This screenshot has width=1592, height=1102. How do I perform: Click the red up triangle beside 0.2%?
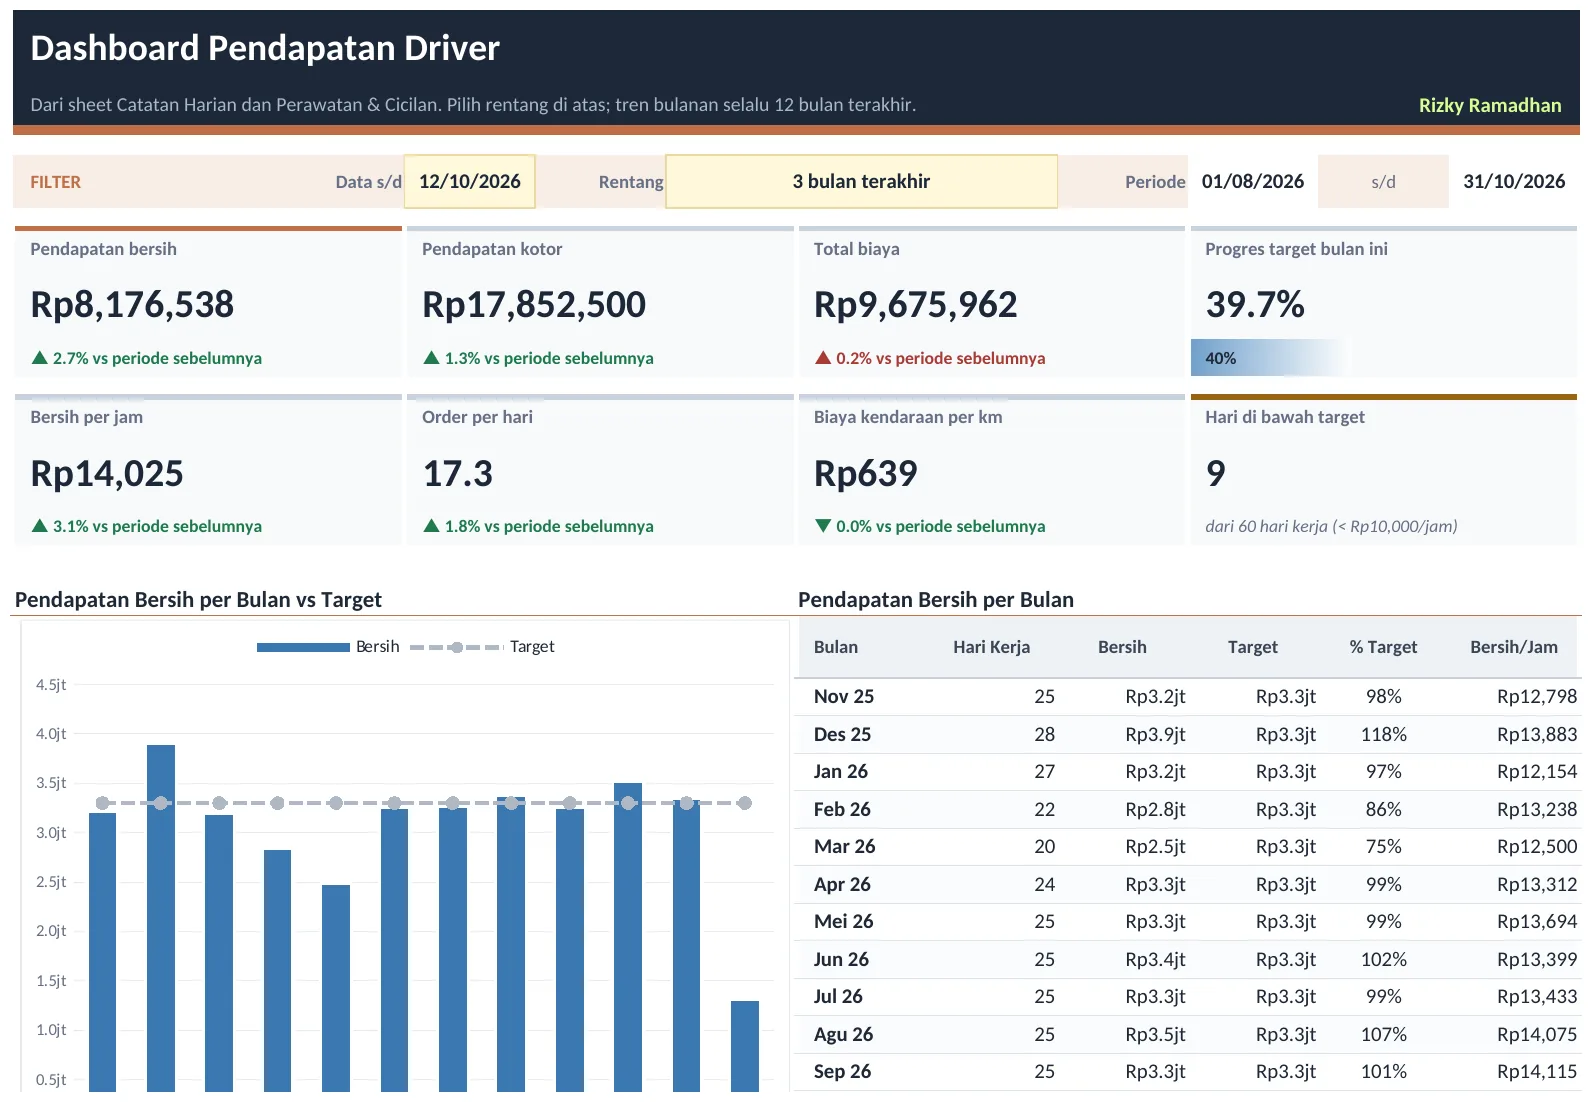[x=823, y=357]
